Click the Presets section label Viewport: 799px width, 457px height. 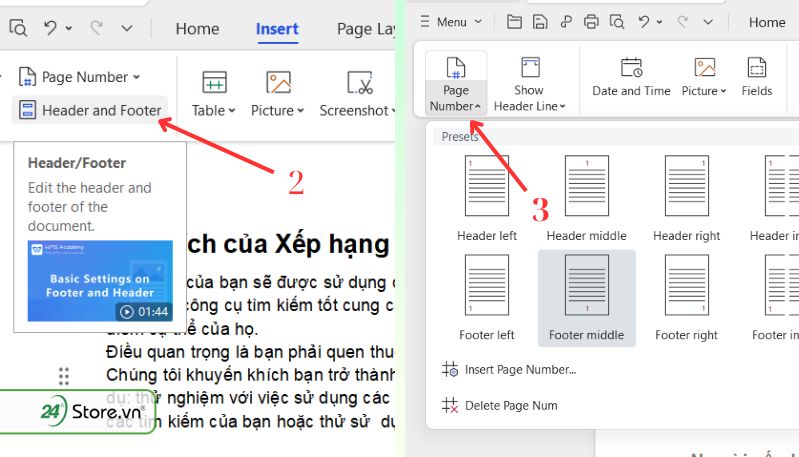click(460, 137)
